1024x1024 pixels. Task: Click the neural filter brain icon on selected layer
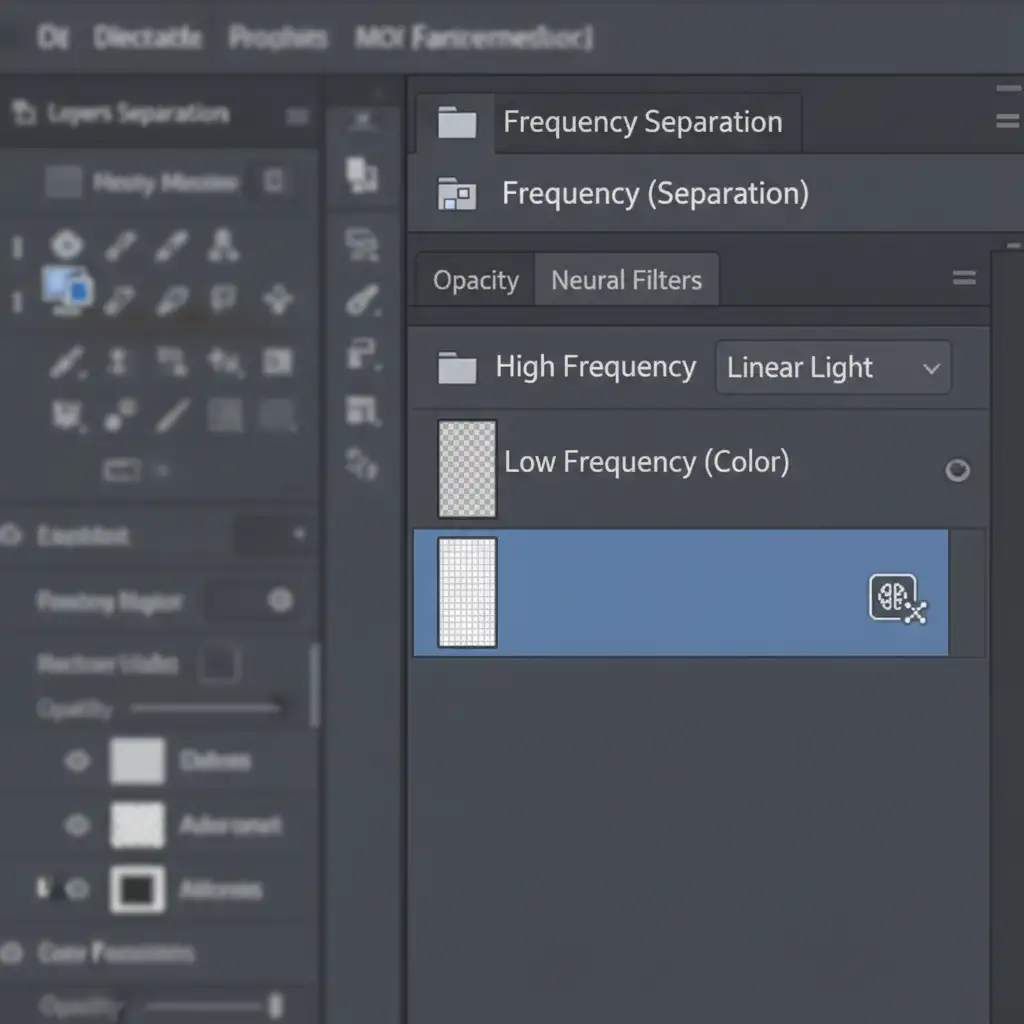tap(892, 597)
